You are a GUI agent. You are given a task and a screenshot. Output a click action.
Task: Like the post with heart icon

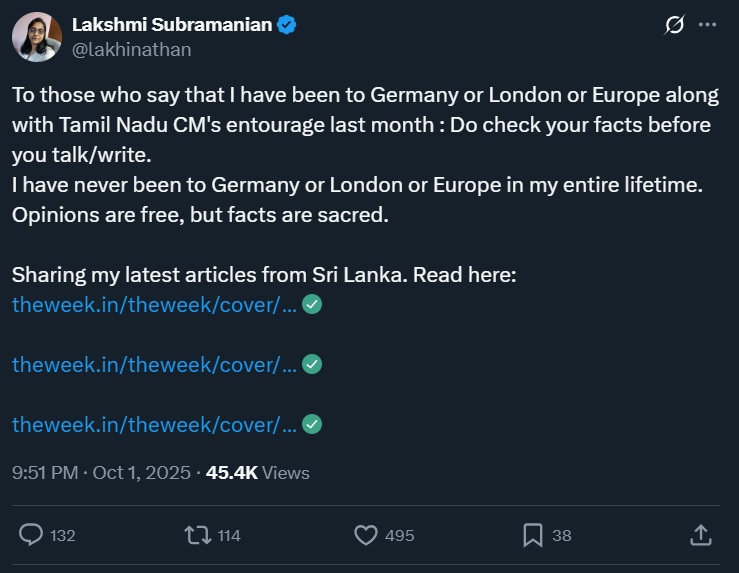tap(365, 535)
